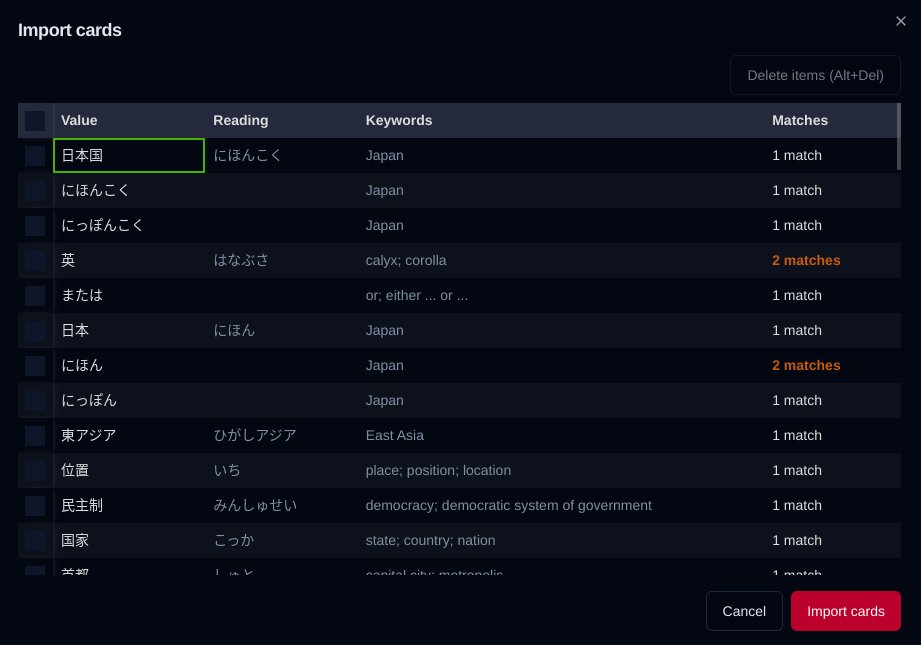Click the または value cell

(x=129, y=295)
